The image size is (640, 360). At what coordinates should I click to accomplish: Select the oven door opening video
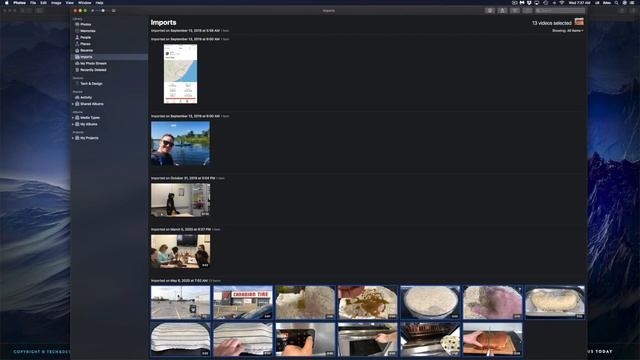tap(368, 340)
